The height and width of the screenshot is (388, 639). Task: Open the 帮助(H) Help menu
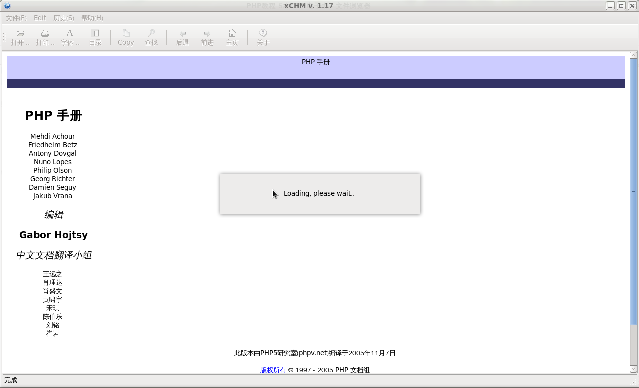pos(93,18)
